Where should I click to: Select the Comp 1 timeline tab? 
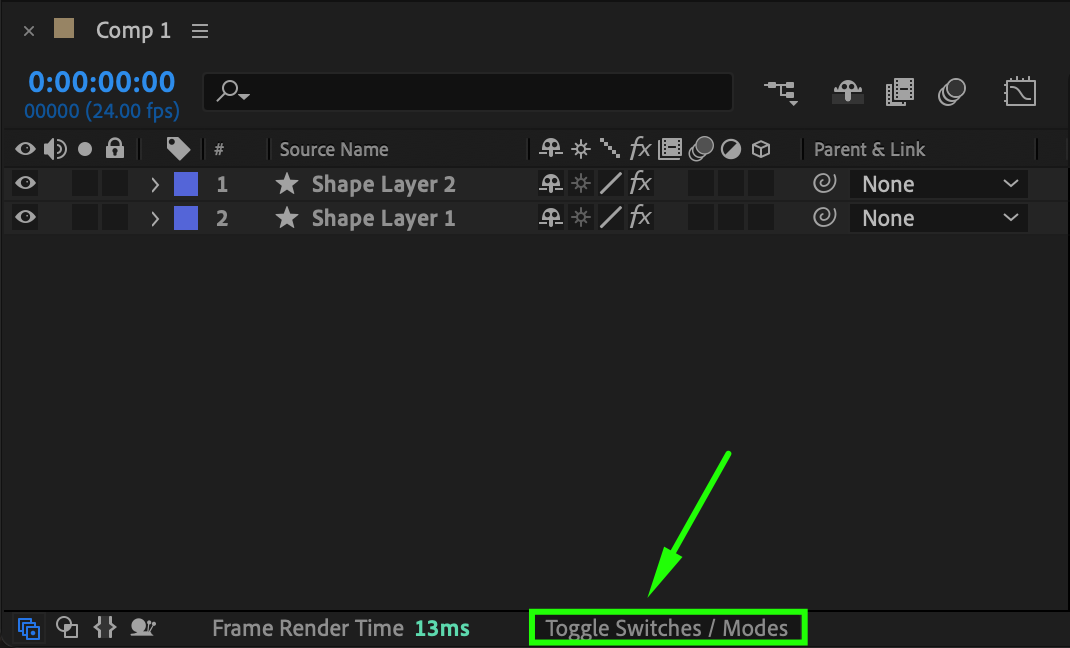pyautogui.click(x=133, y=30)
